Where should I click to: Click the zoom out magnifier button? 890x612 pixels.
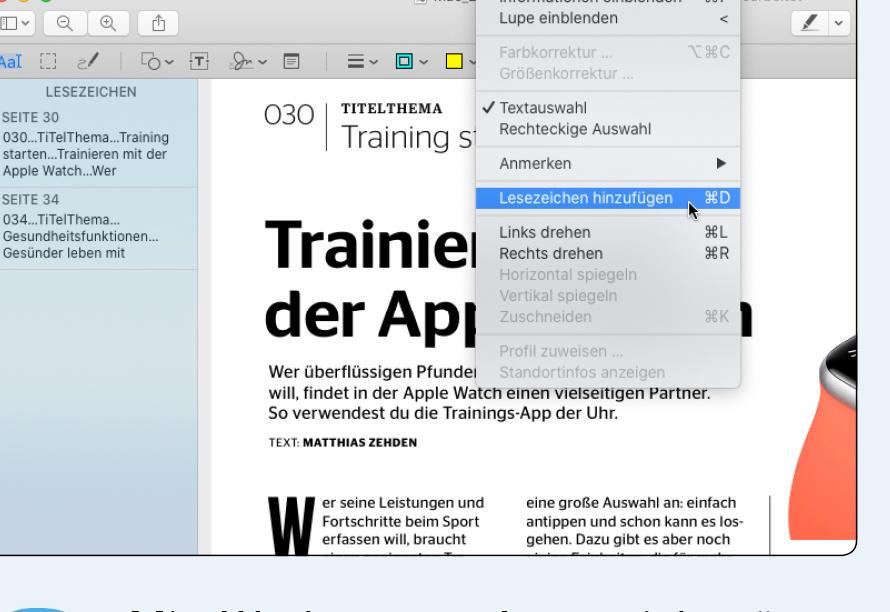pos(65,23)
